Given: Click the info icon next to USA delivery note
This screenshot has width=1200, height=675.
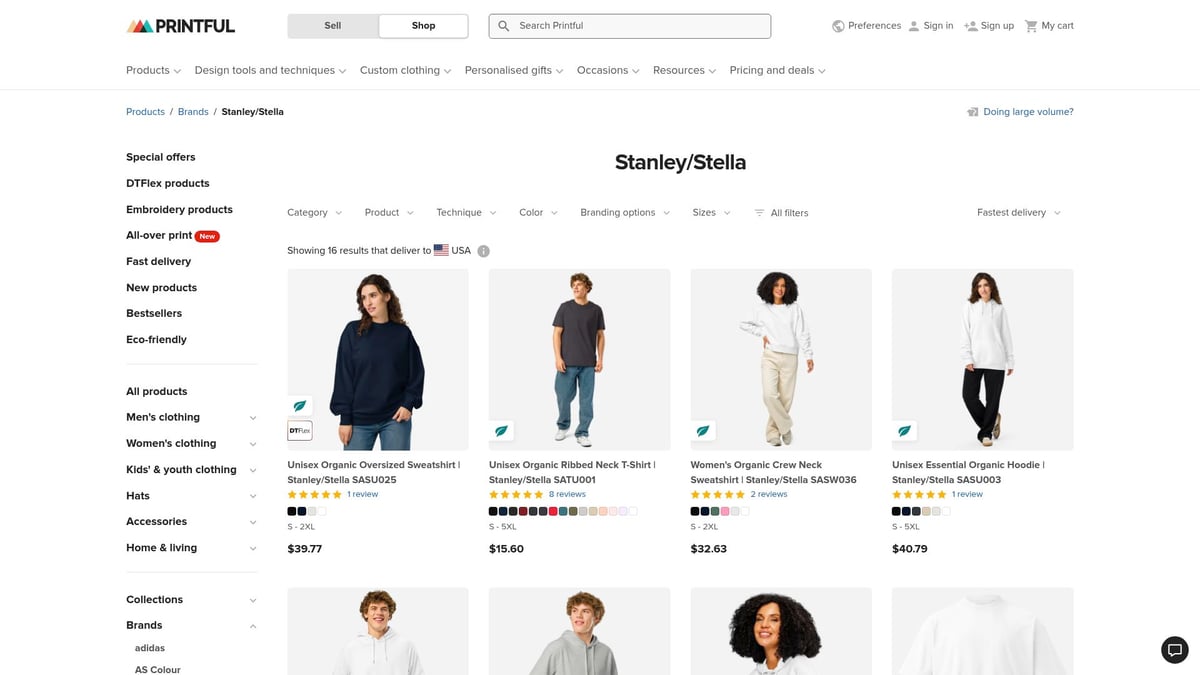Looking at the screenshot, I should pyautogui.click(x=483, y=250).
